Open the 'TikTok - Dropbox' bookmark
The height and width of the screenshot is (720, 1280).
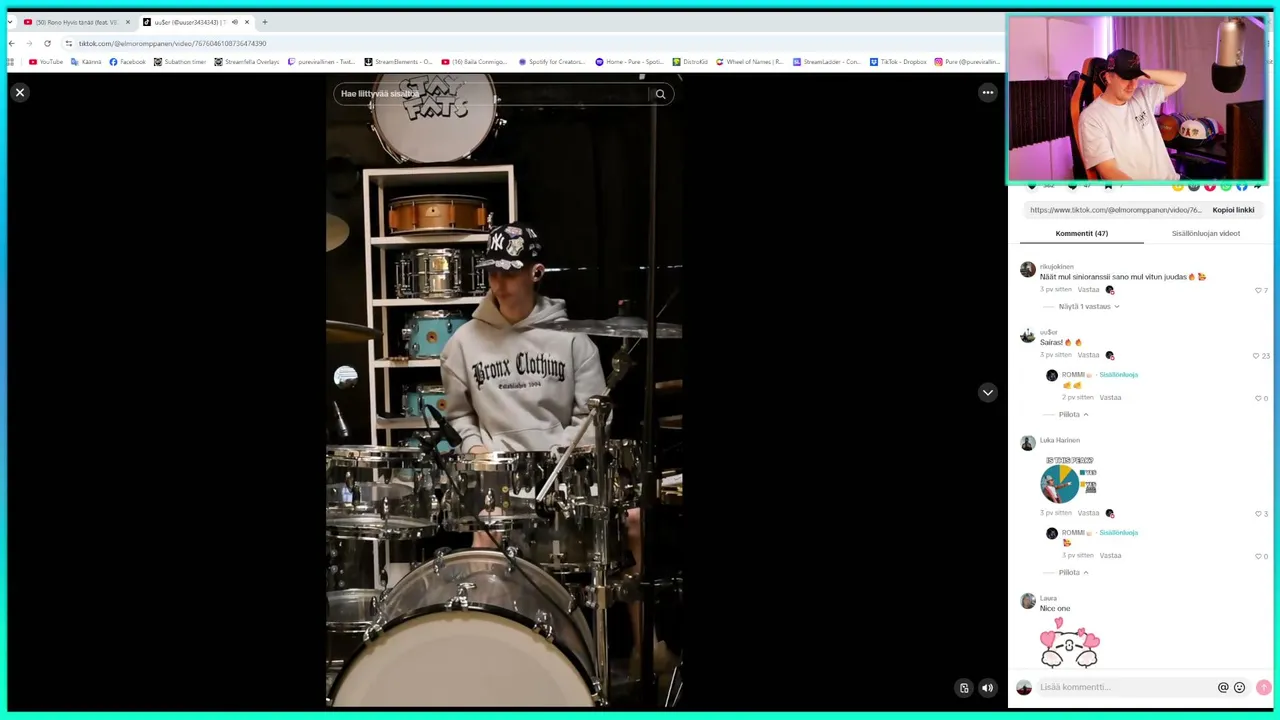(899, 62)
